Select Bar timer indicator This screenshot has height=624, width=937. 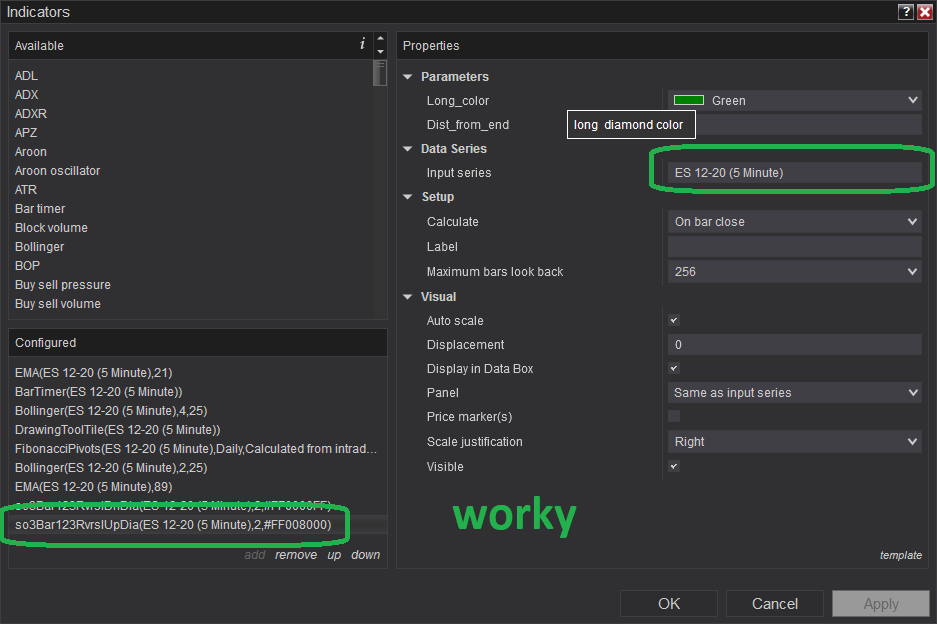[x=40, y=209]
